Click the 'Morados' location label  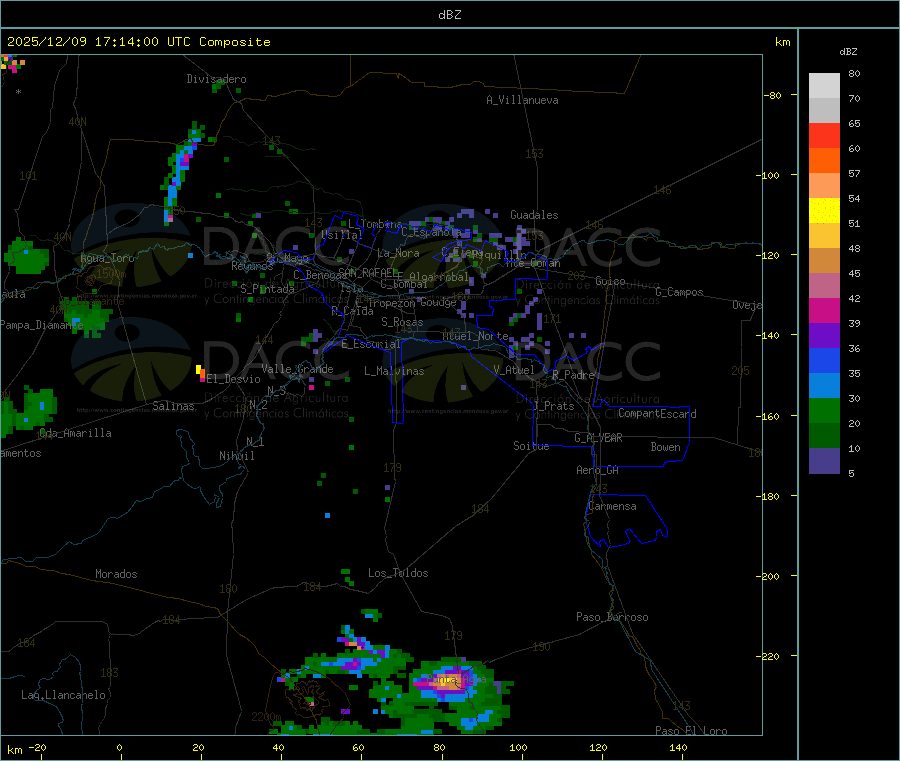pyautogui.click(x=116, y=574)
